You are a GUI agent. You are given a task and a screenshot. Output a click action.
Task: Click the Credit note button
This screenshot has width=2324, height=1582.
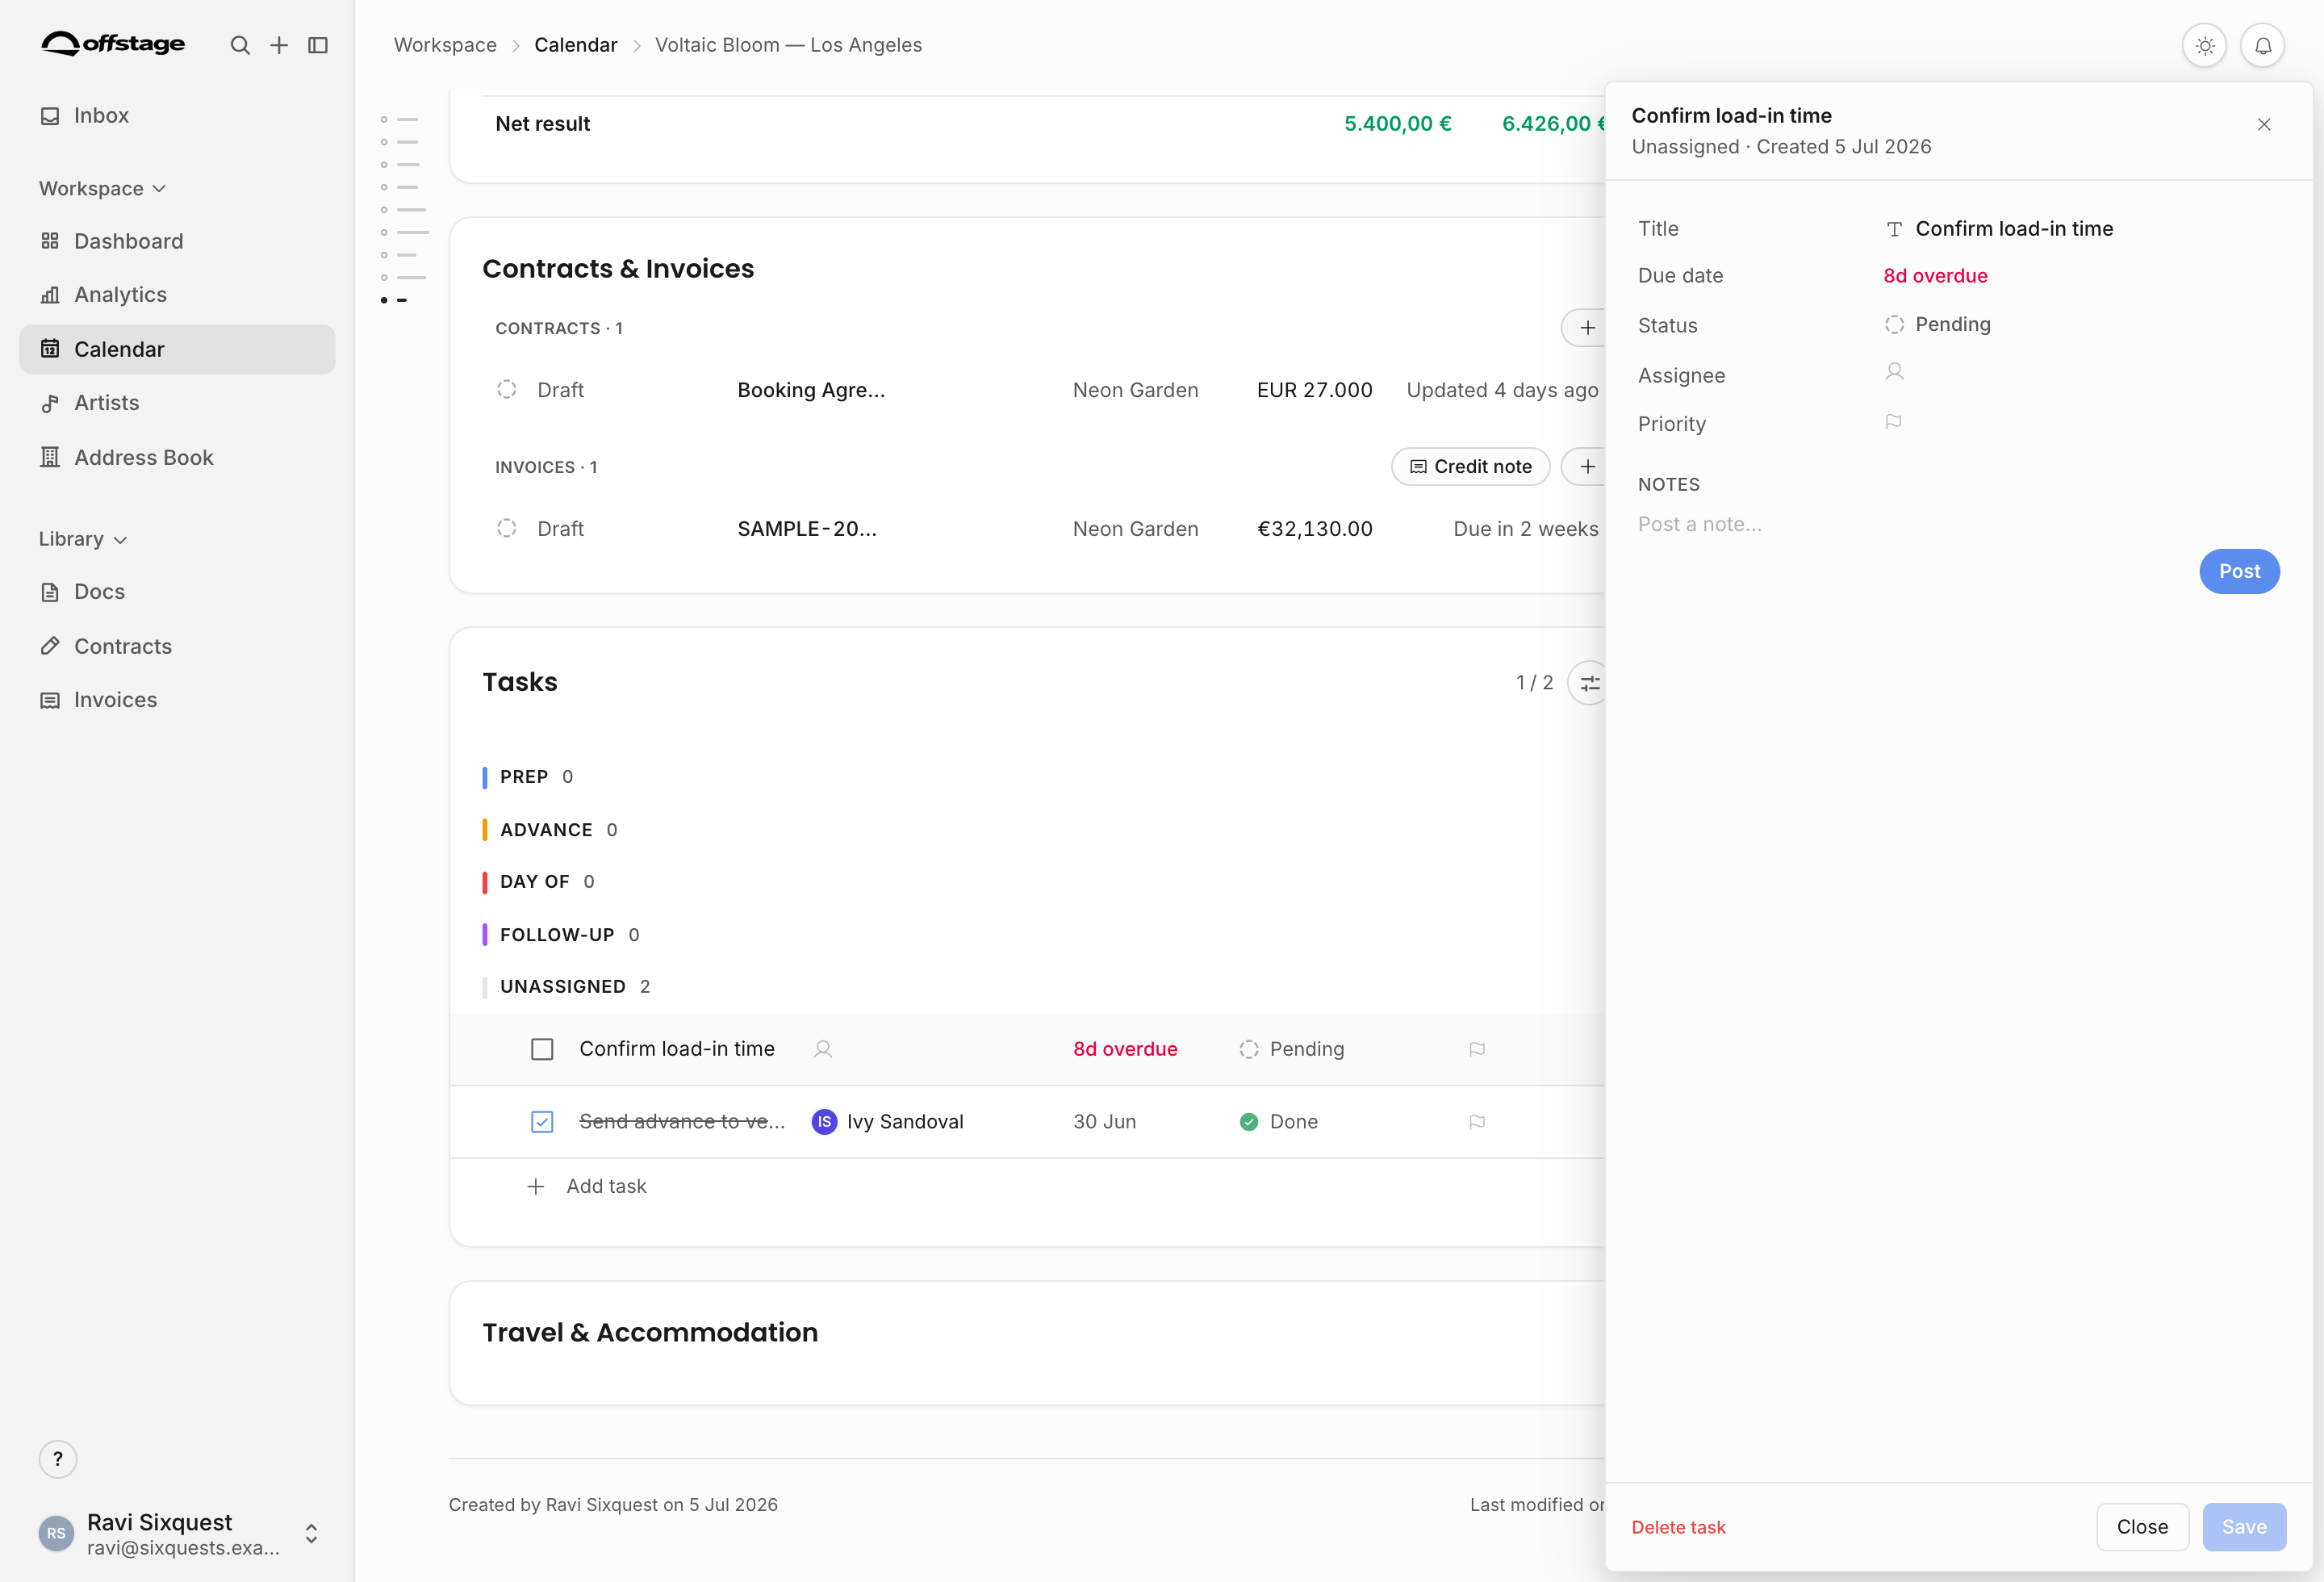click(1470, 467)
